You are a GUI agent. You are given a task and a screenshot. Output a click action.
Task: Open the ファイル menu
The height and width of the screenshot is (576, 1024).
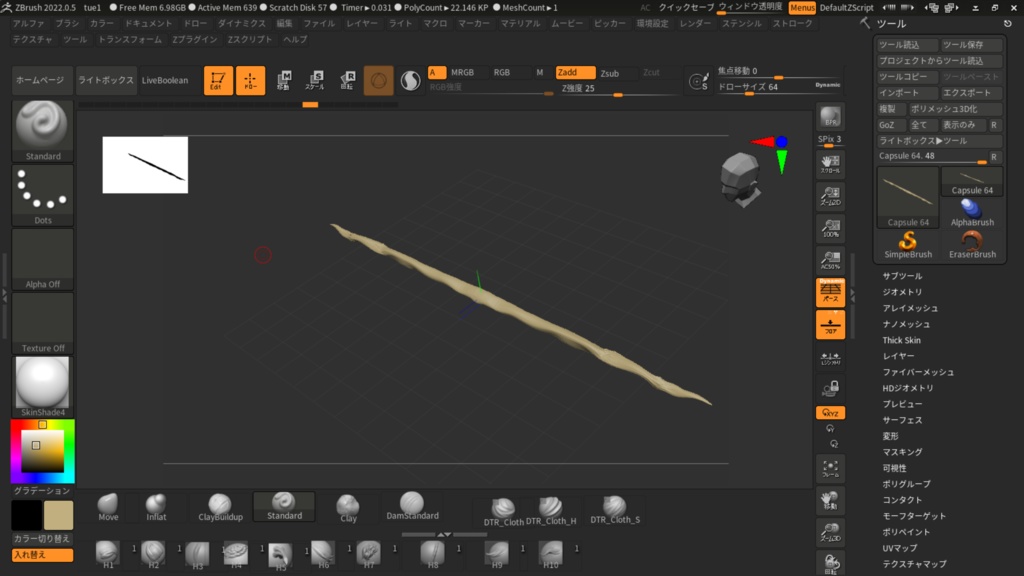319,24
